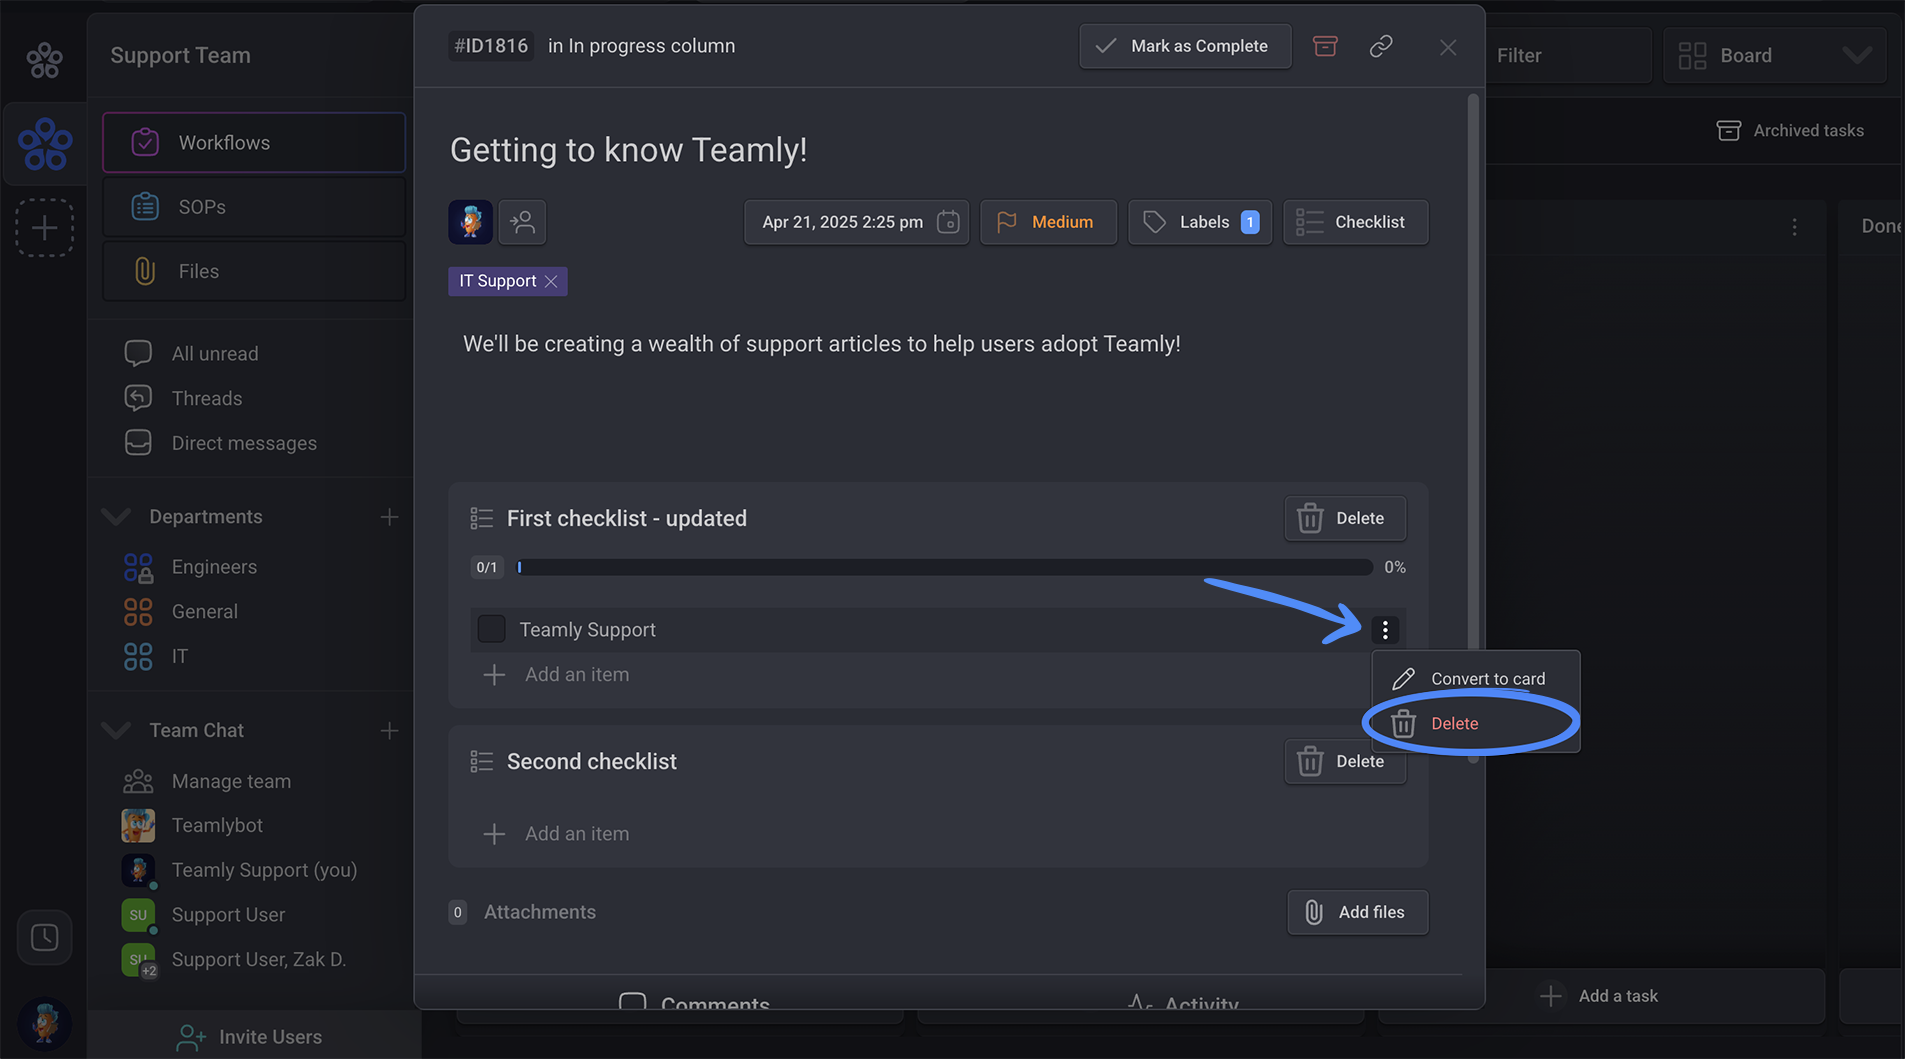Remove the IT Support label tag

point(551,282)
